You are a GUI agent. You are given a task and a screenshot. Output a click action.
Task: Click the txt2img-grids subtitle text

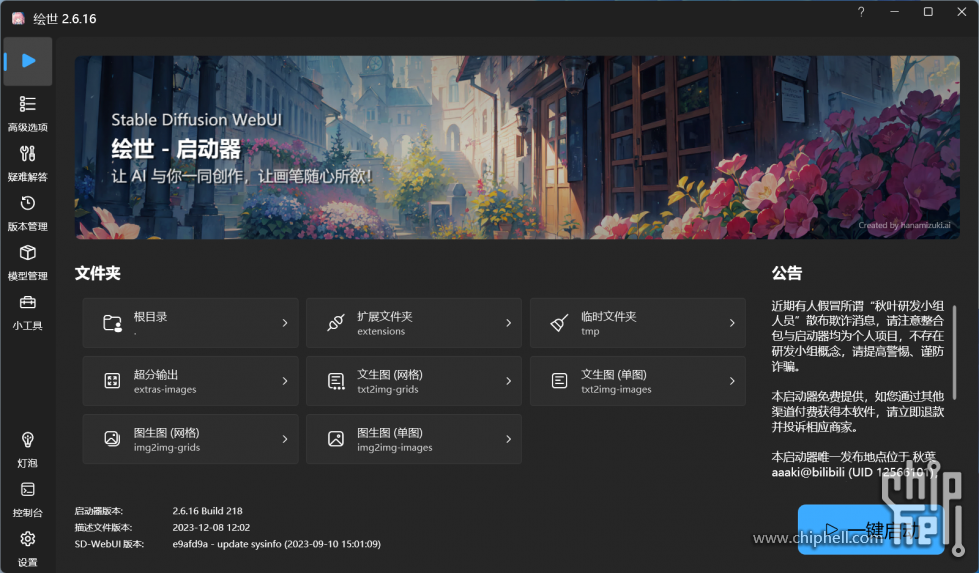tap(388, 389)
